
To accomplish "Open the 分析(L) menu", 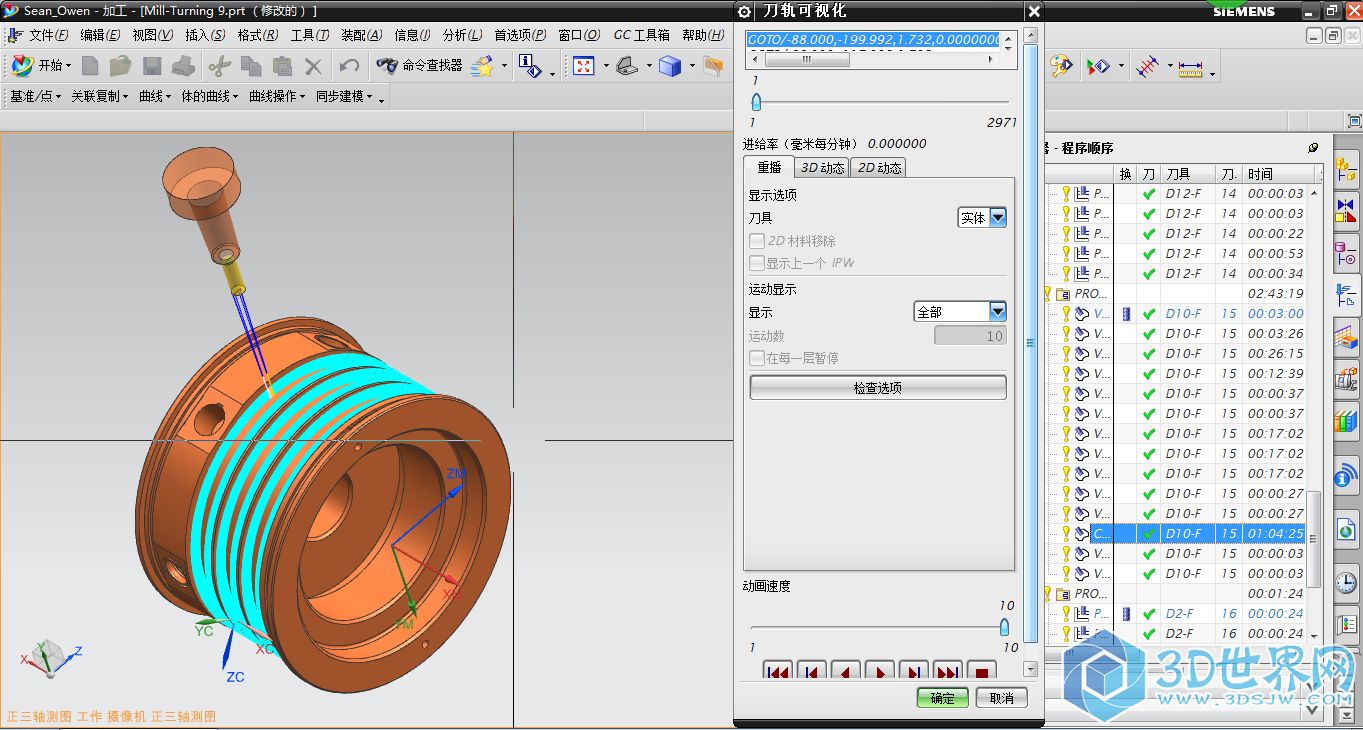I will pos(462,35).
